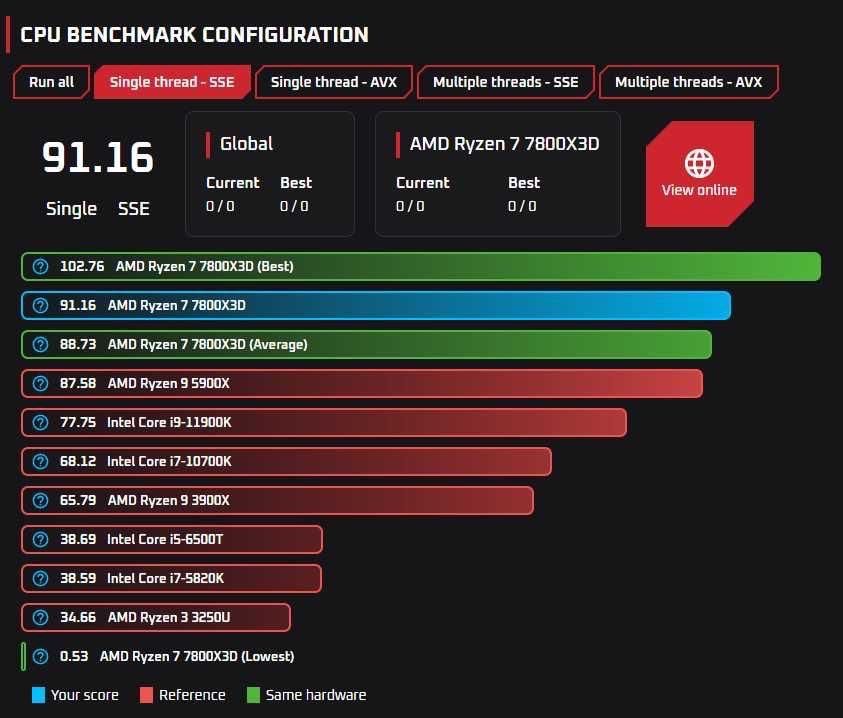Click Global Current 0 / 0 value
The image size is (843, 718).
pyautogui.click(x=220, y=206)
